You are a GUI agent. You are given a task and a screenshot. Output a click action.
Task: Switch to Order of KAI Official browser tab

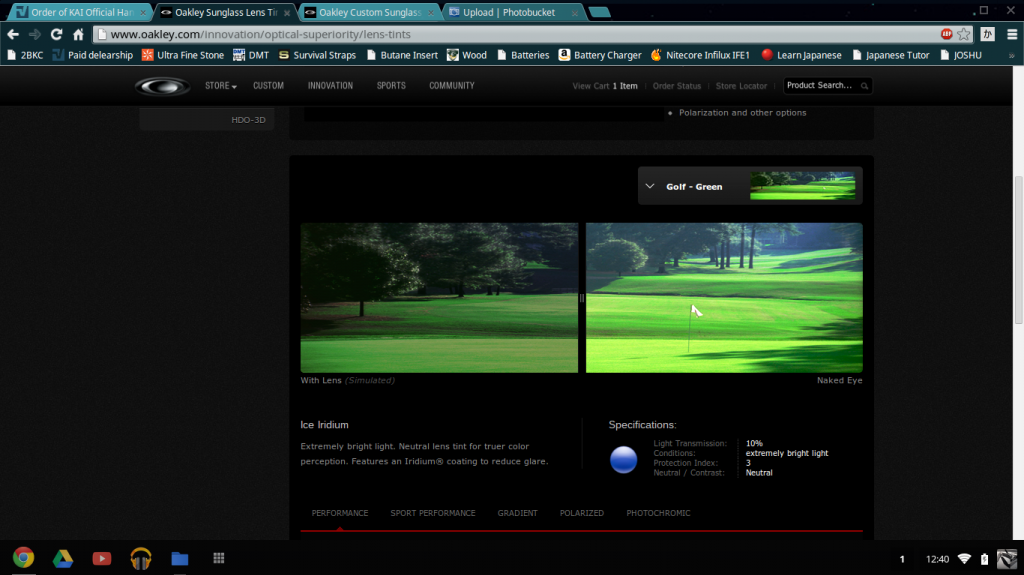coord(80,12)
